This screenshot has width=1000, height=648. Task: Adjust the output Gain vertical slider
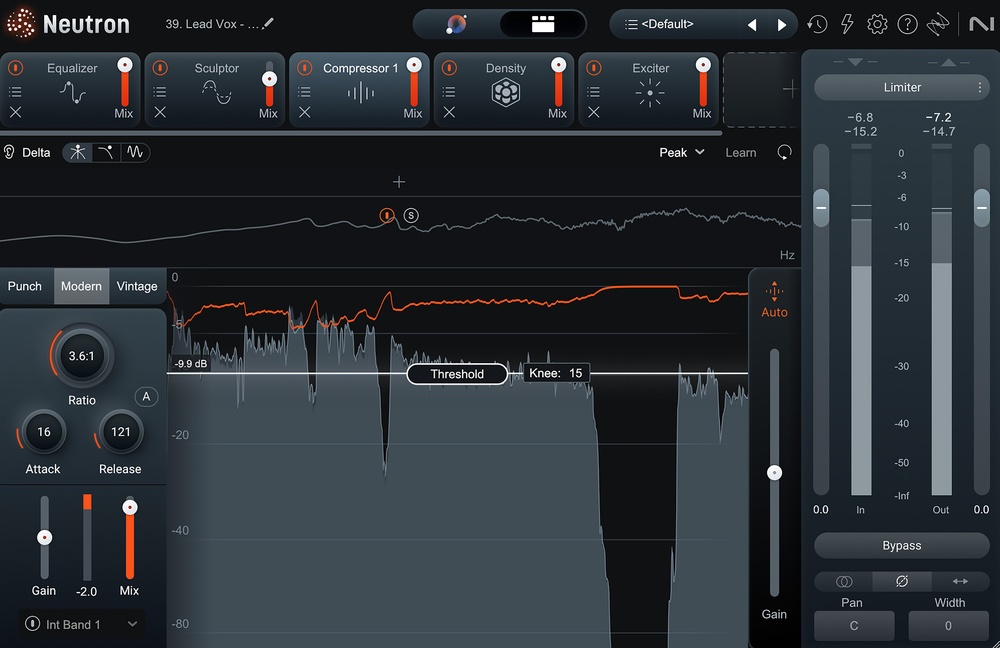(x=774, y=473)
